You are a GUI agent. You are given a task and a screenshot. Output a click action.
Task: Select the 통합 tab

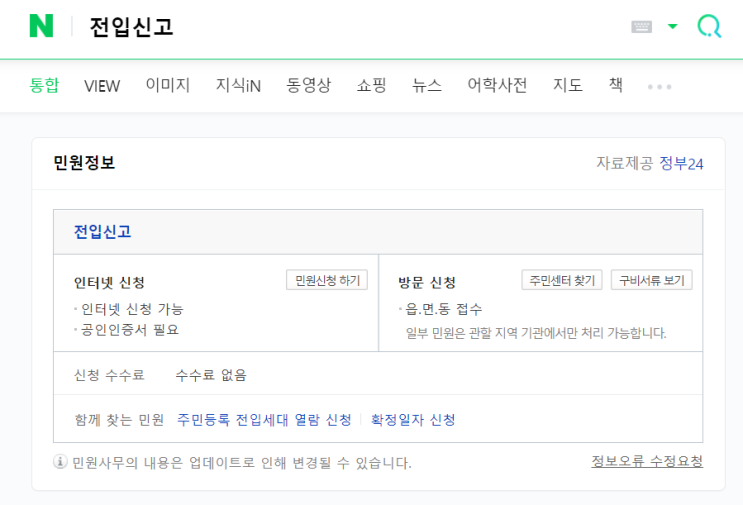click(44, 86)
